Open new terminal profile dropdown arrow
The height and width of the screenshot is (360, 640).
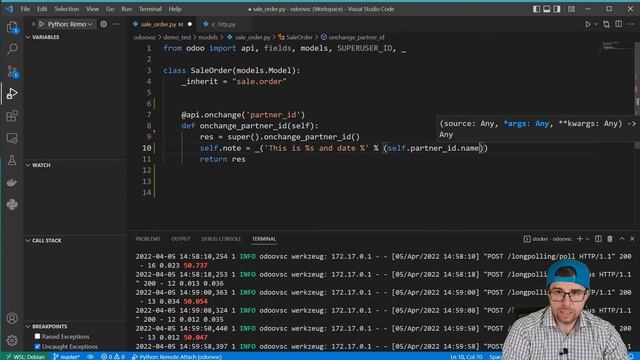(588, 239)
